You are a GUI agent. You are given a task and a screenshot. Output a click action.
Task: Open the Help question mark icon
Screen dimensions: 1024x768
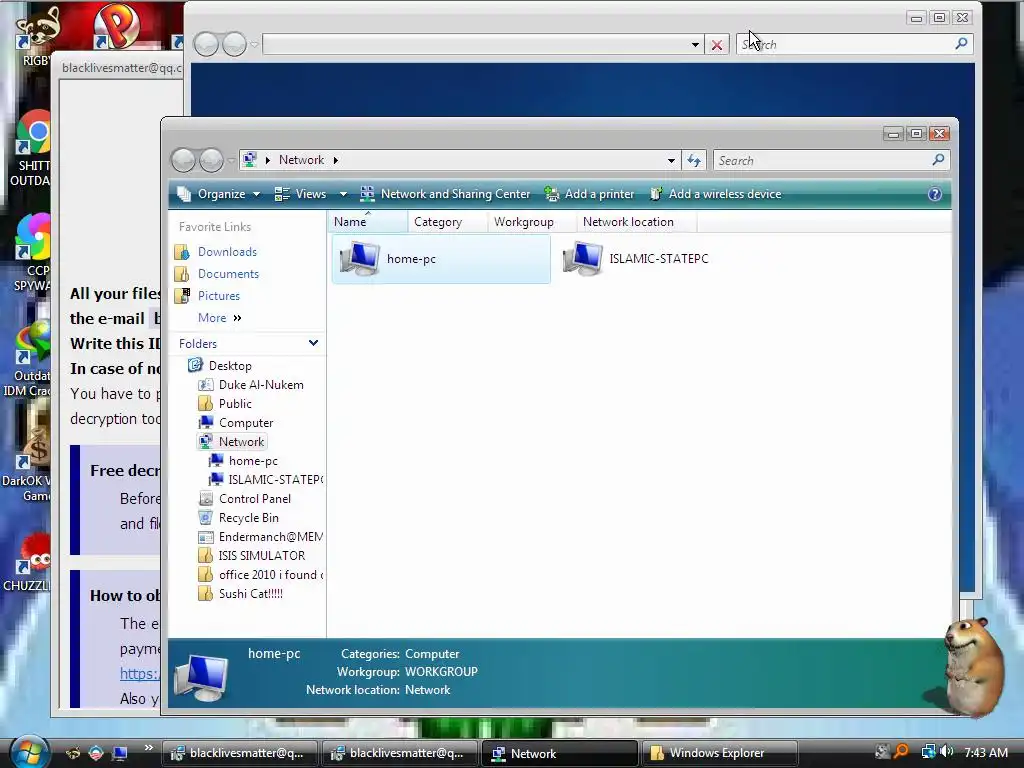(935, 194)
